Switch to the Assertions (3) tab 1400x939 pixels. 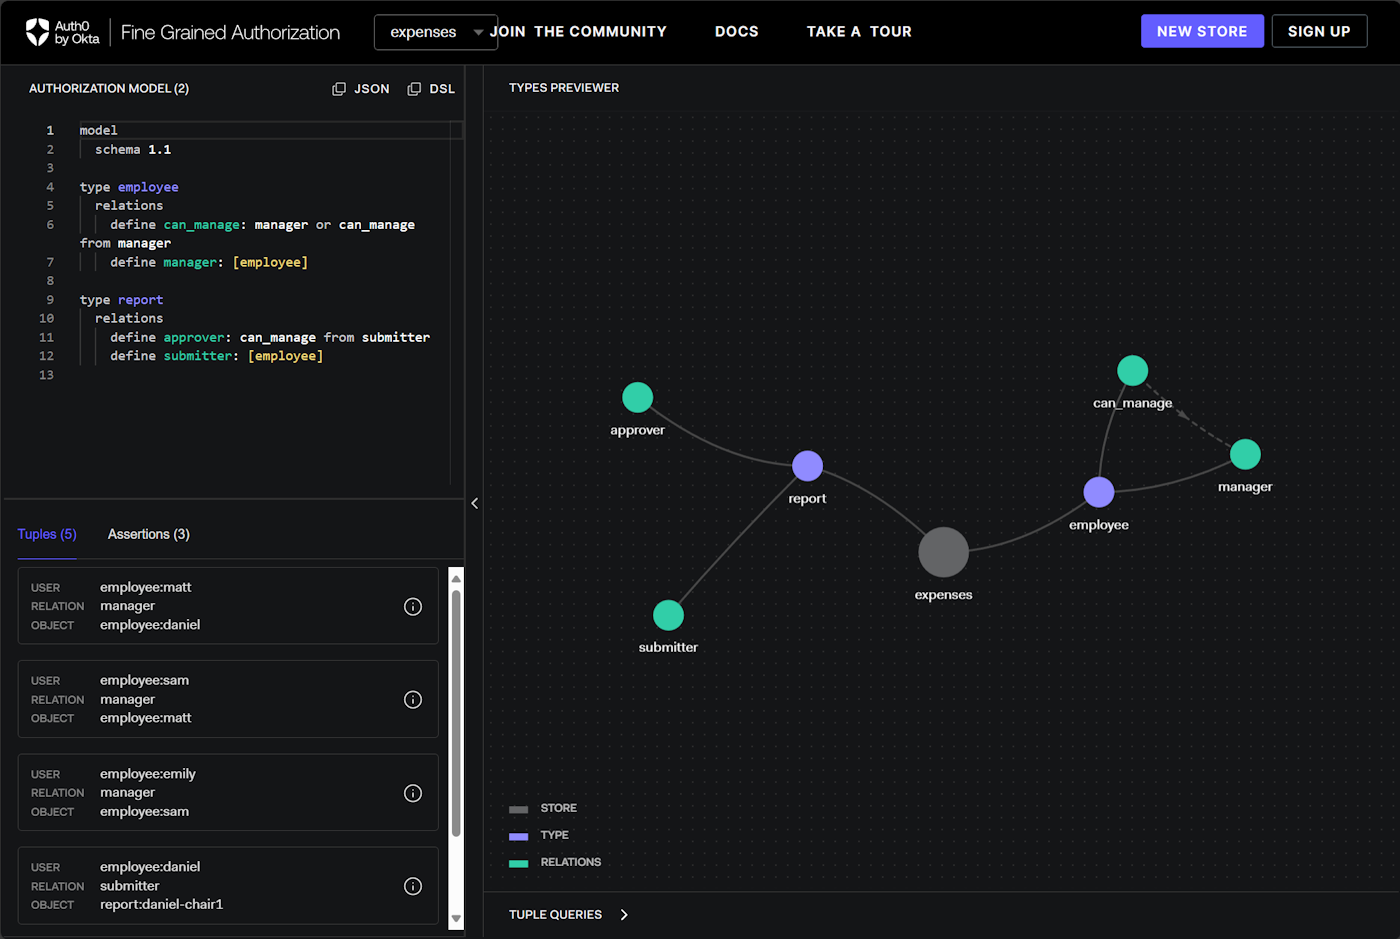coord(148,534)
